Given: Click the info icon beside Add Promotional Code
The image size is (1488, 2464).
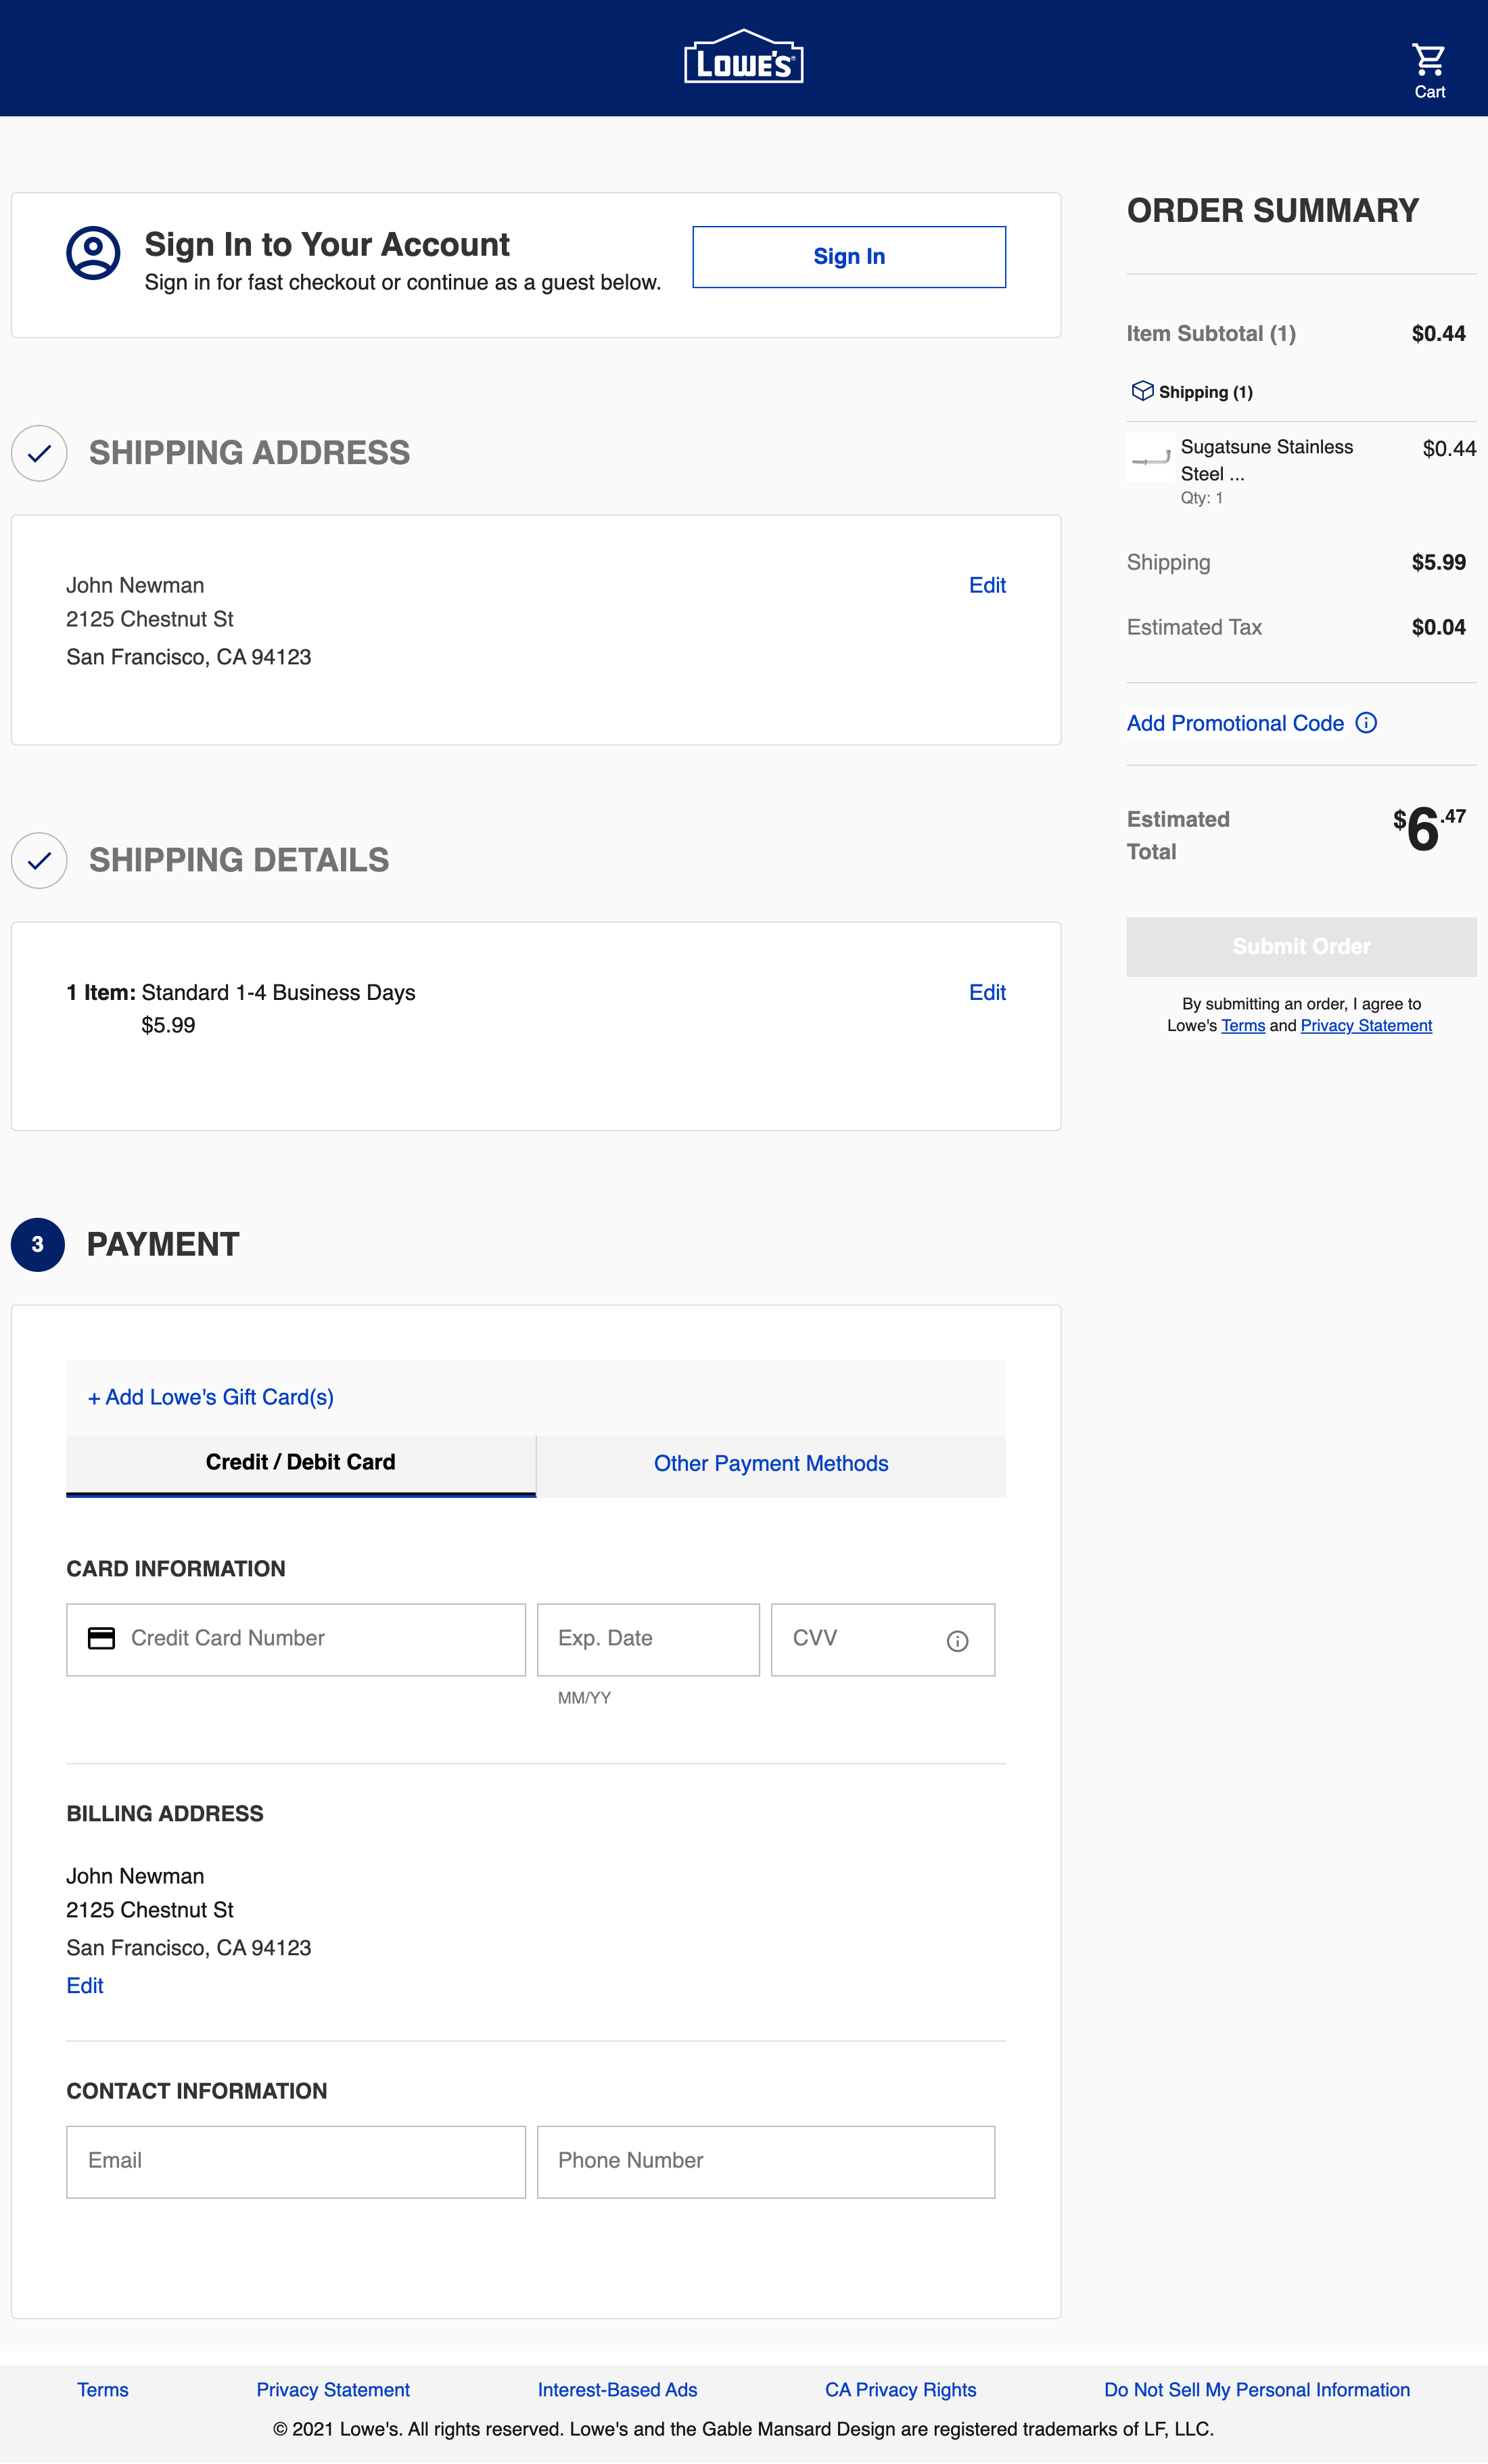Looking at the screenshot, I should (1366, 722).
